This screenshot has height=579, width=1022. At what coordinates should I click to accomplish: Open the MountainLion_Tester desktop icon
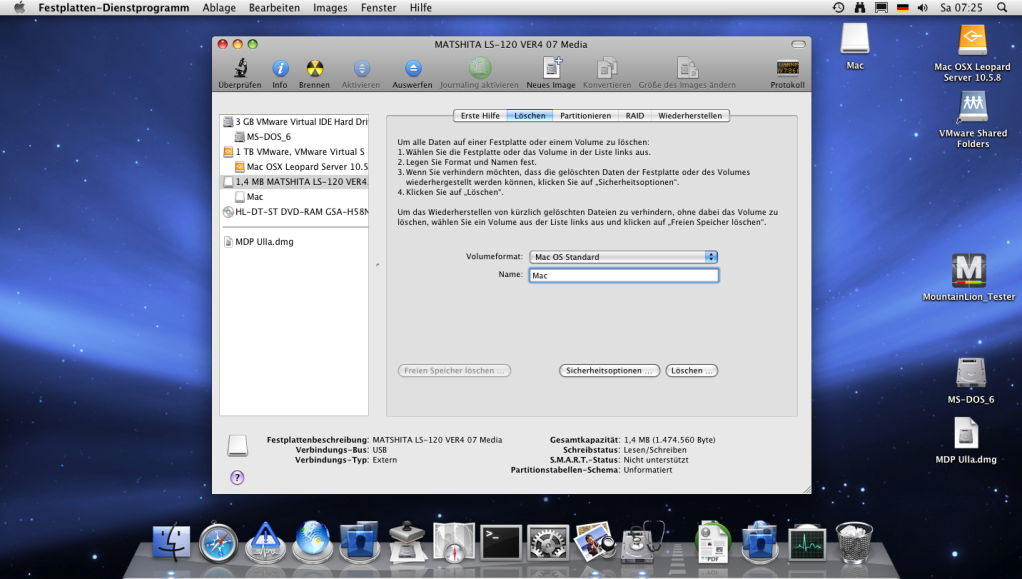click(x=969, y=271)
